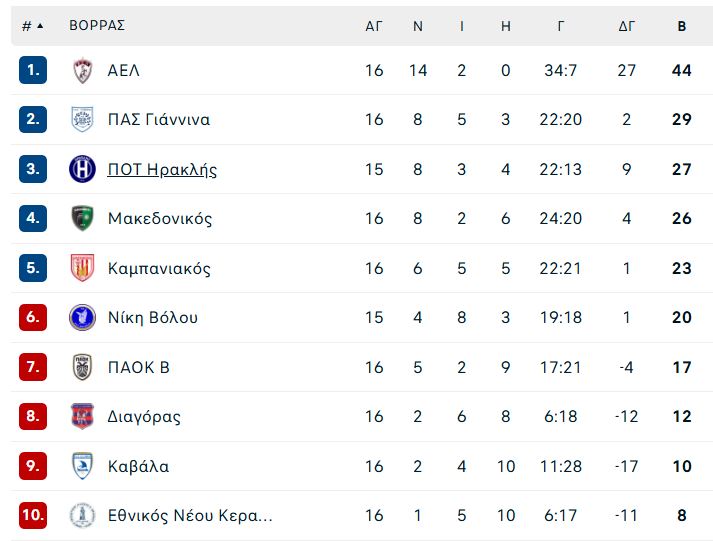Click the Καμπανιακός red striped crest
This screenshot has width=713, height=541.
point(83,268)
